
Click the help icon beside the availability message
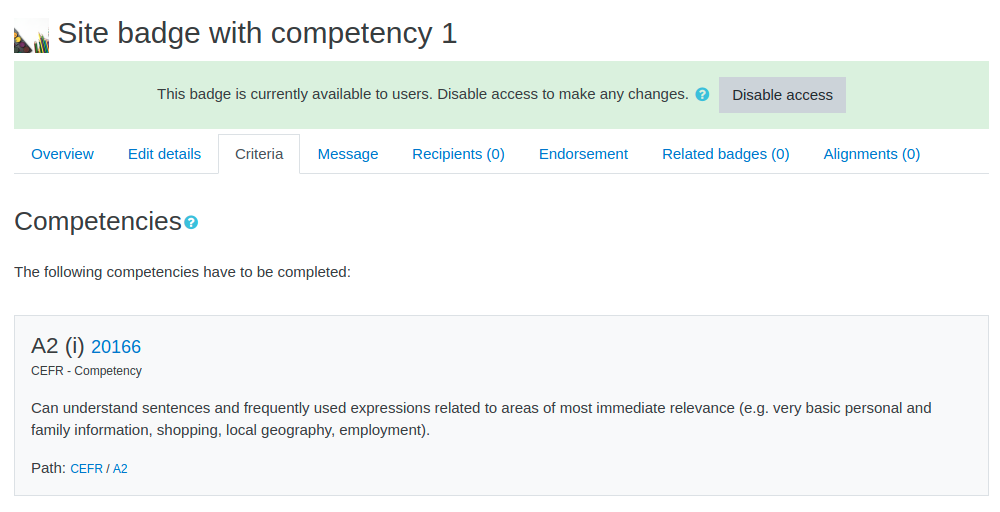702,94
